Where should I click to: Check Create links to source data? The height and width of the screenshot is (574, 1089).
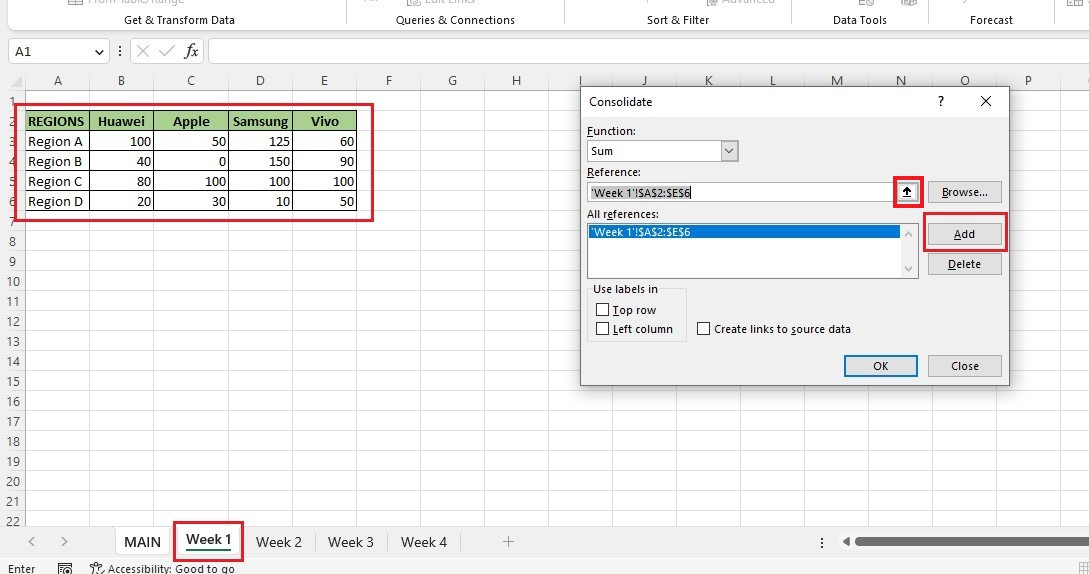point(704,329)
